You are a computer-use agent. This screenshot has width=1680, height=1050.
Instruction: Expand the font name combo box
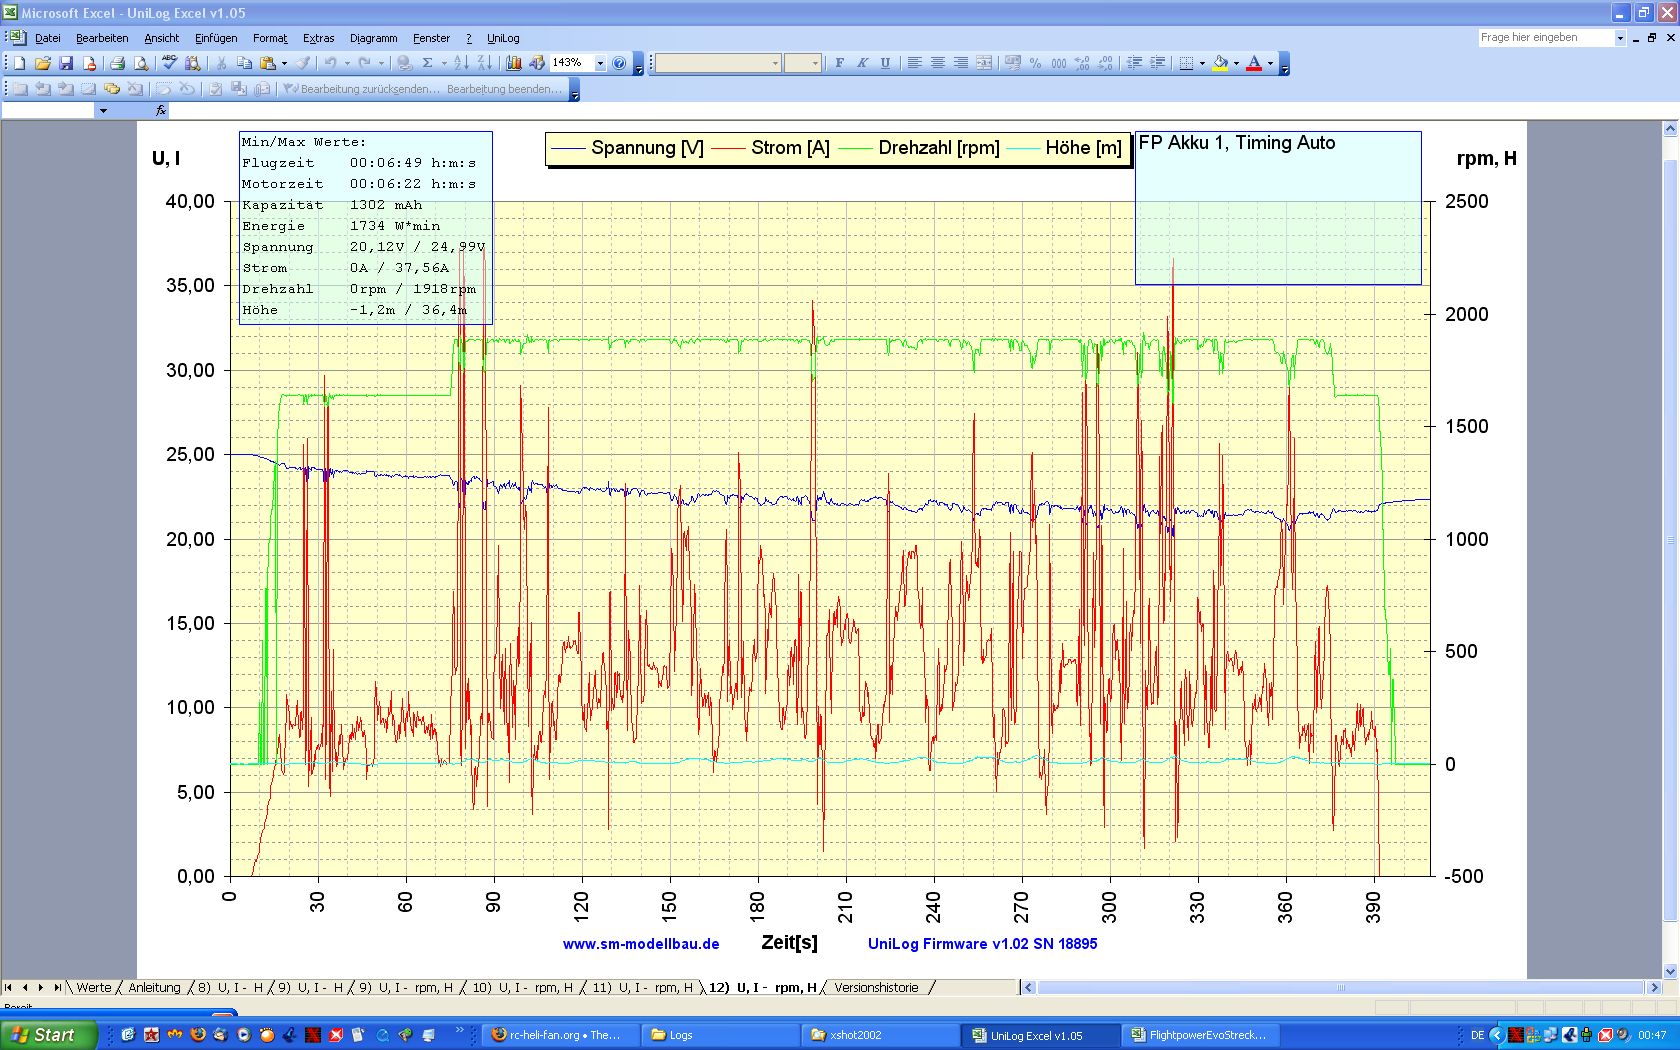[x=775, y=63]
